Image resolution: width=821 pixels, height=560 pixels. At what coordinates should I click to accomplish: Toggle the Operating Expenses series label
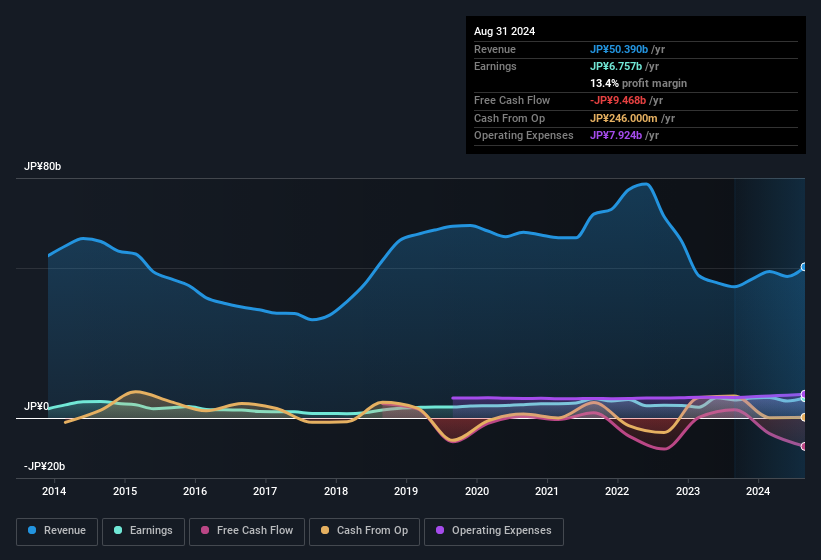(x=501, y=531)
